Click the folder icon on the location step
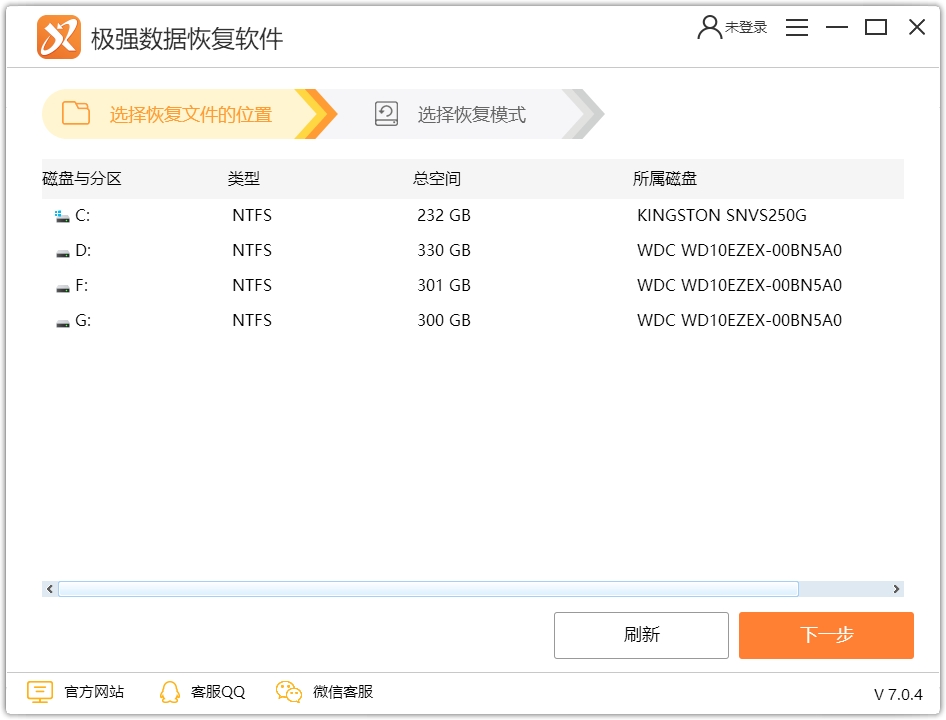The image size is (946, 720). (74, 114)
